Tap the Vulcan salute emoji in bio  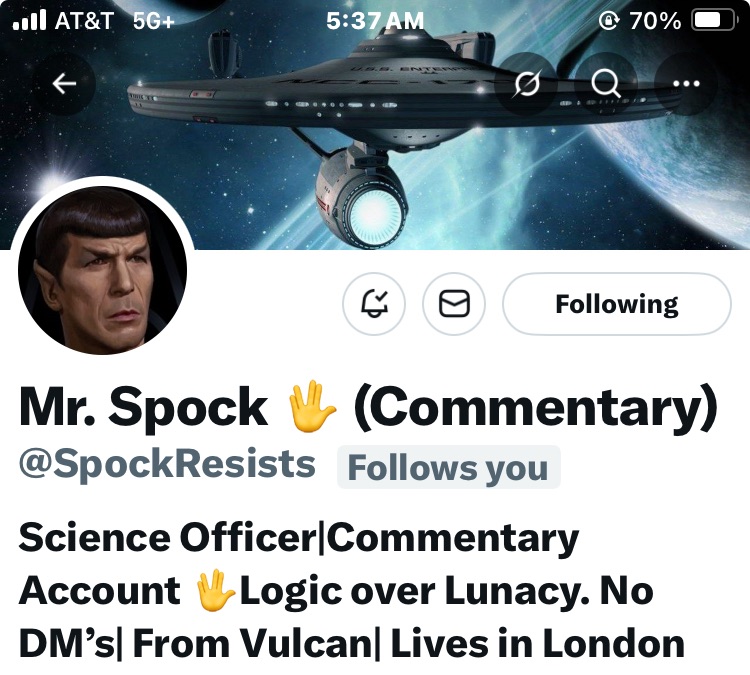(x=214, y=590)
